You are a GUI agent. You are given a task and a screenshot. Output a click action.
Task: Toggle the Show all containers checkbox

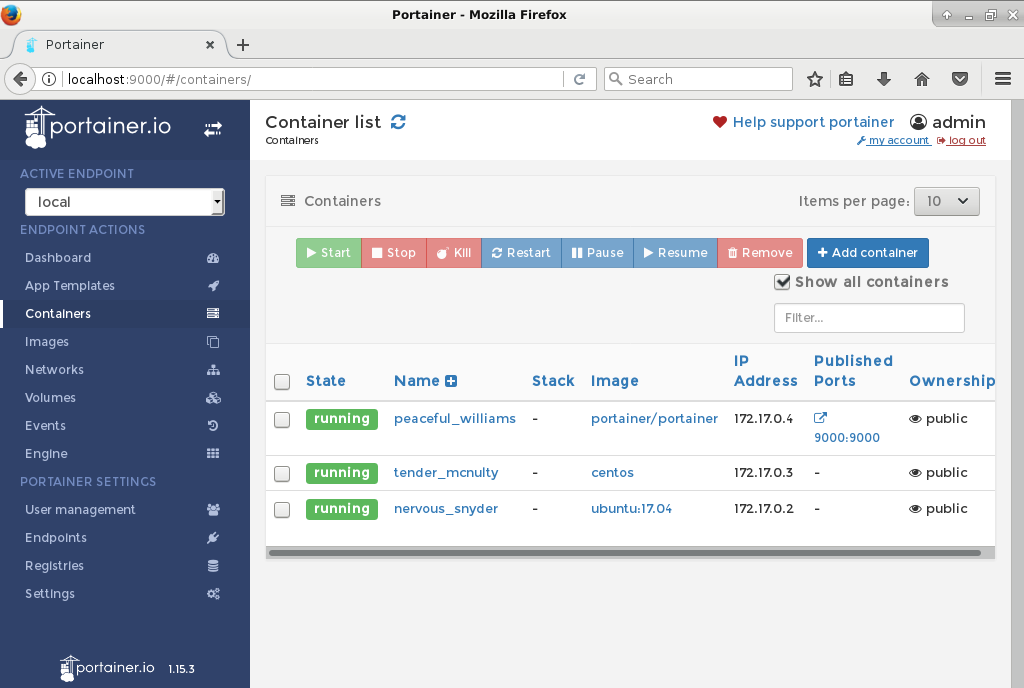tap(782, 282)
